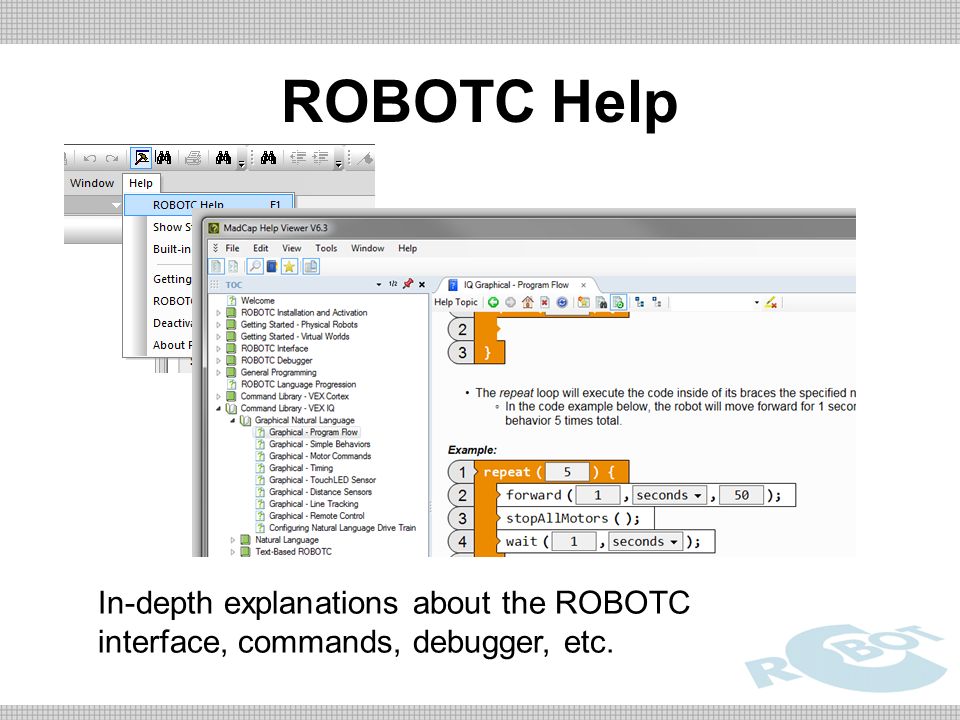Open Graphical - Motor Commands topic
The width and height of the screenshot is (960, 720).
pyautogui.click(x=320, y=457)
